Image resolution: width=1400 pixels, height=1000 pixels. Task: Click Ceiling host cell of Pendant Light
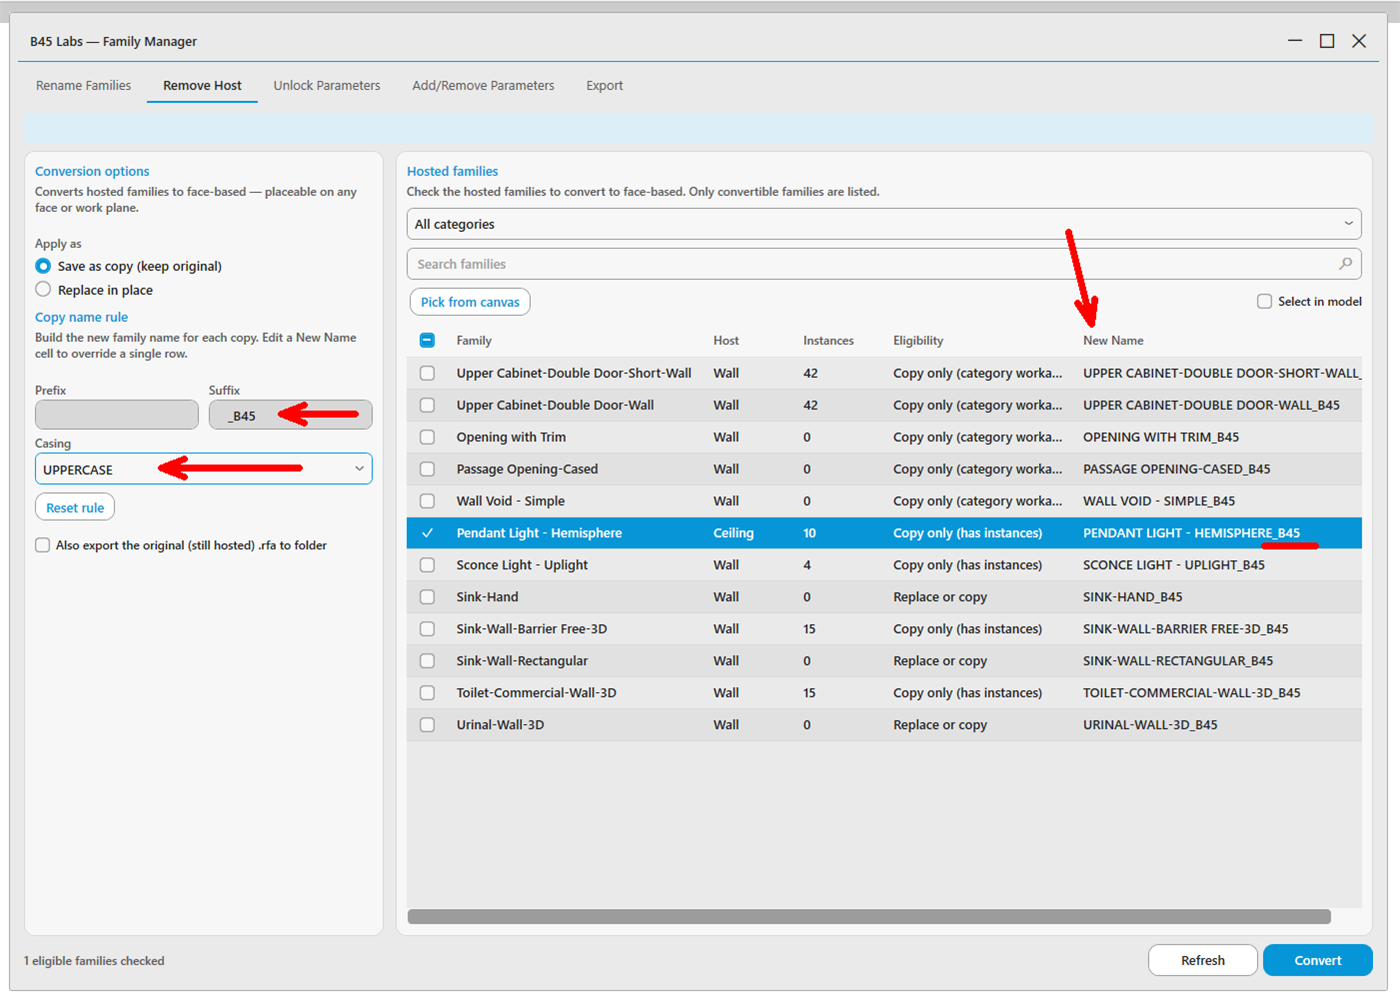(733, 533)
